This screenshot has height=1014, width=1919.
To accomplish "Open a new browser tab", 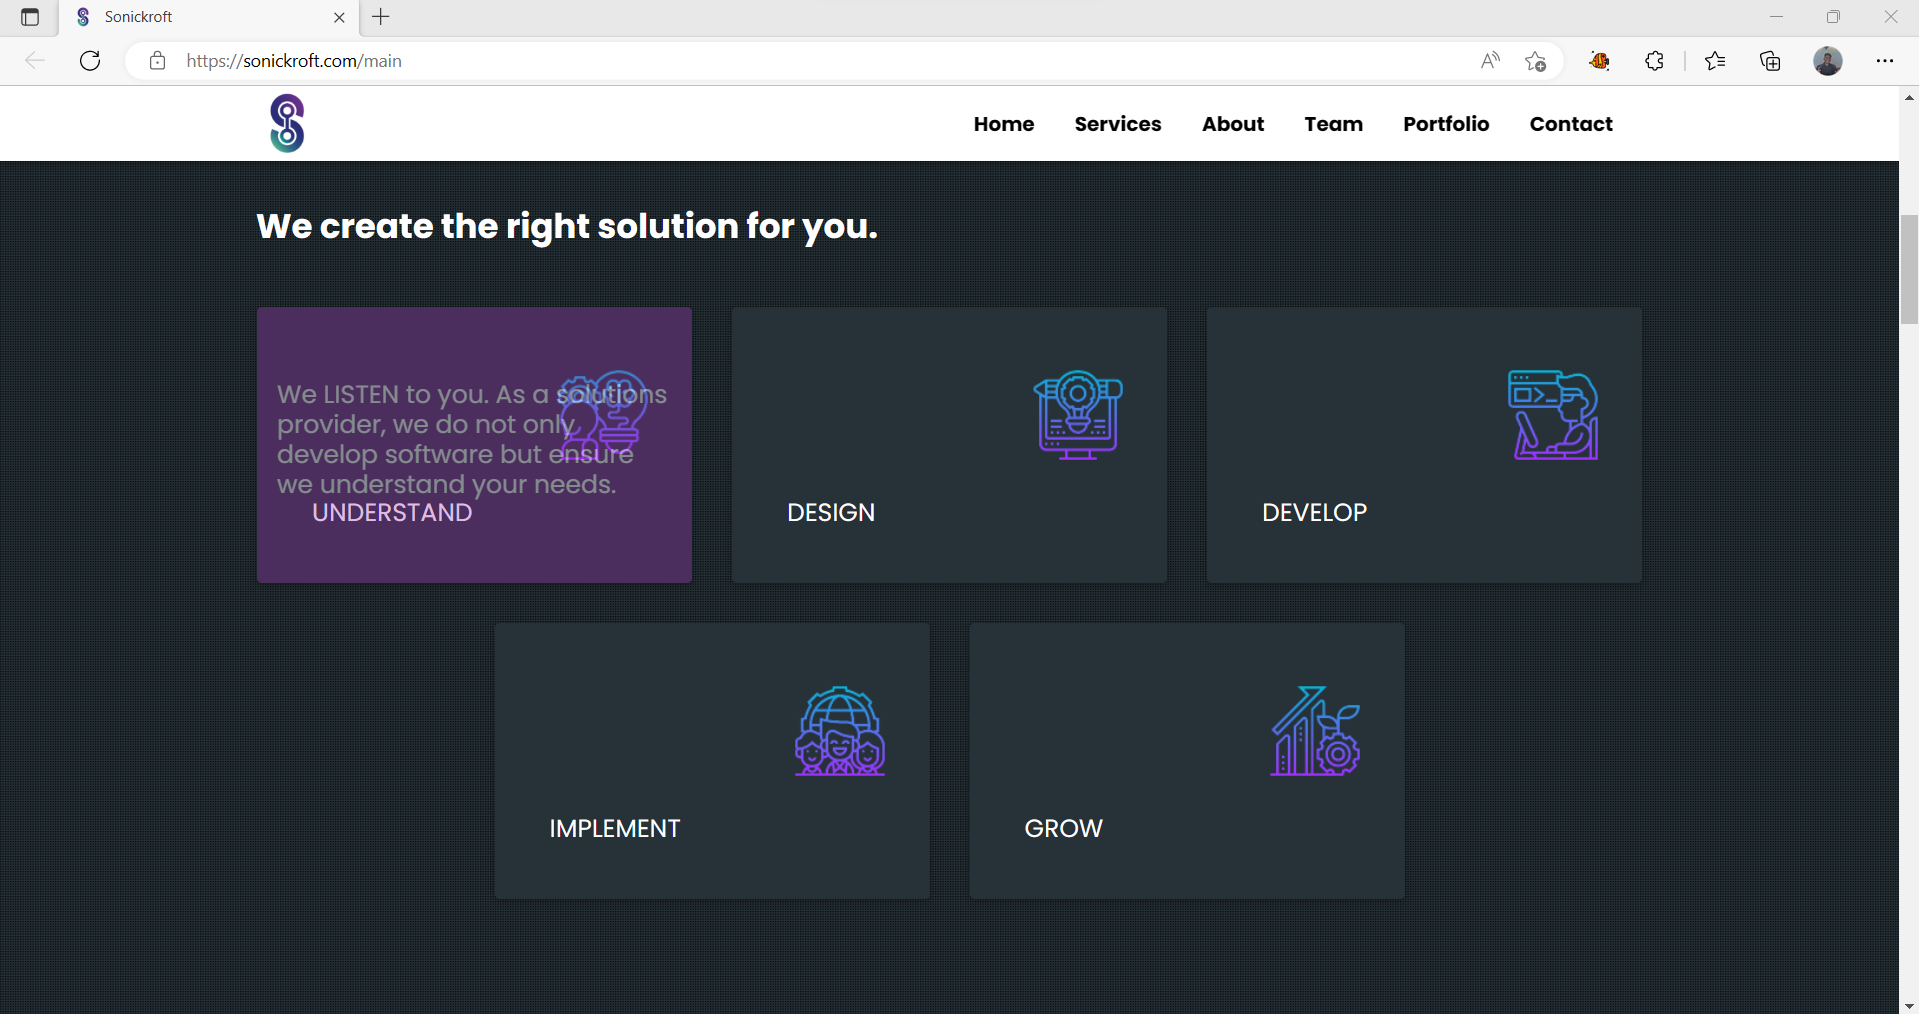I will 381,17.
